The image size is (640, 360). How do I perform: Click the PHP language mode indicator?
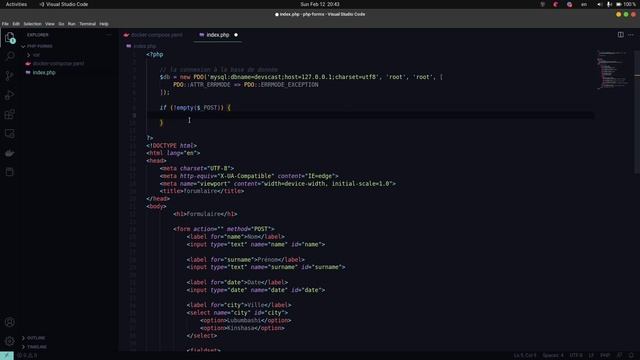click(x=605, y=356)
